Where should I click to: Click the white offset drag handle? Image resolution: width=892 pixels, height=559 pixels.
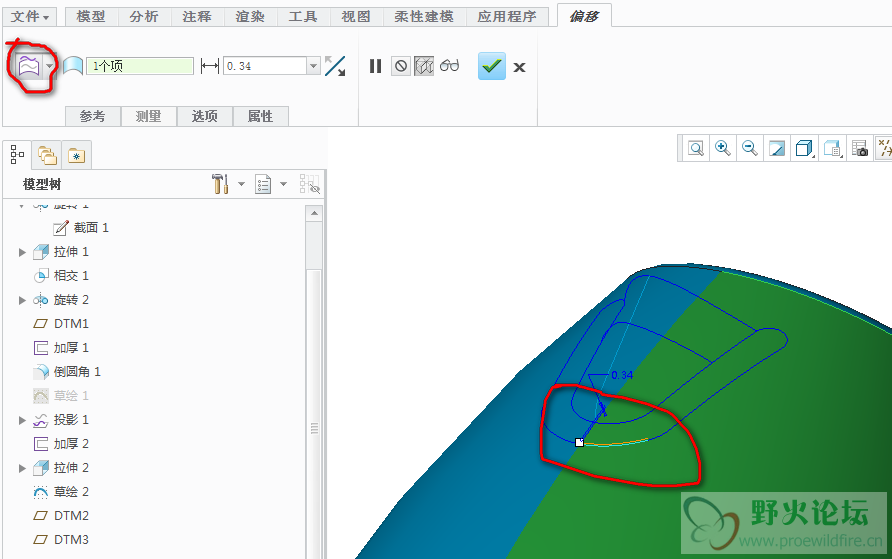579,442
